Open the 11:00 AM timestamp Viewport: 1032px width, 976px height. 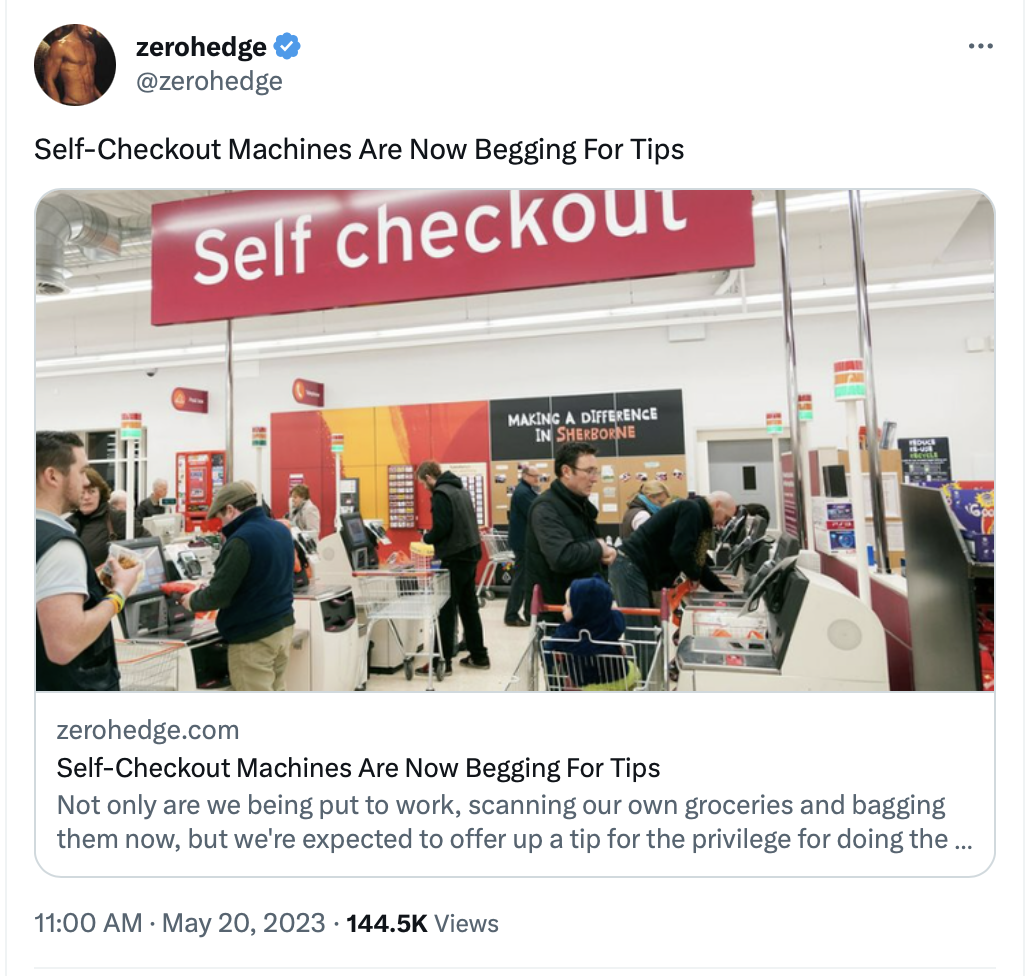88,923
